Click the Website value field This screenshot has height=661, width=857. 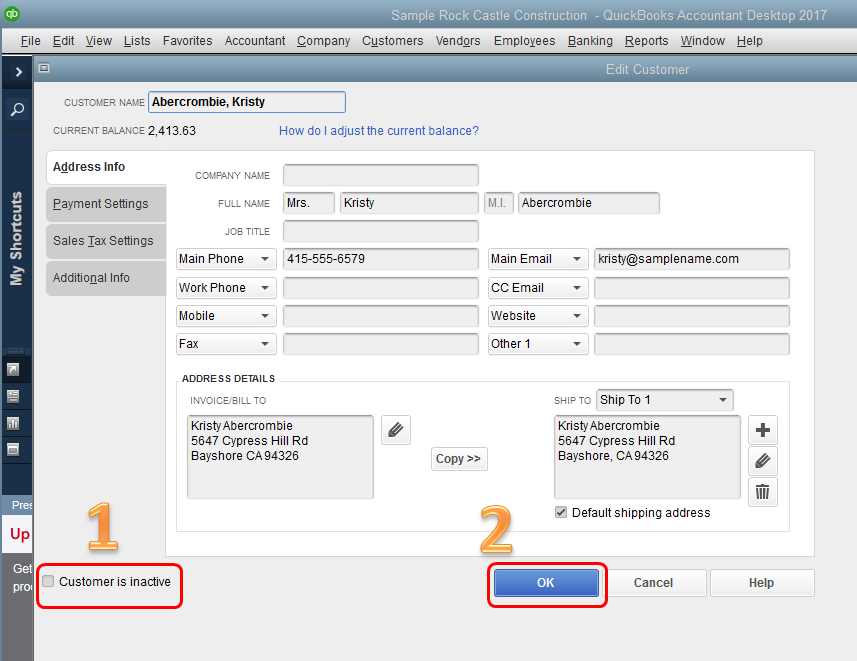click(x=691, y=315)
